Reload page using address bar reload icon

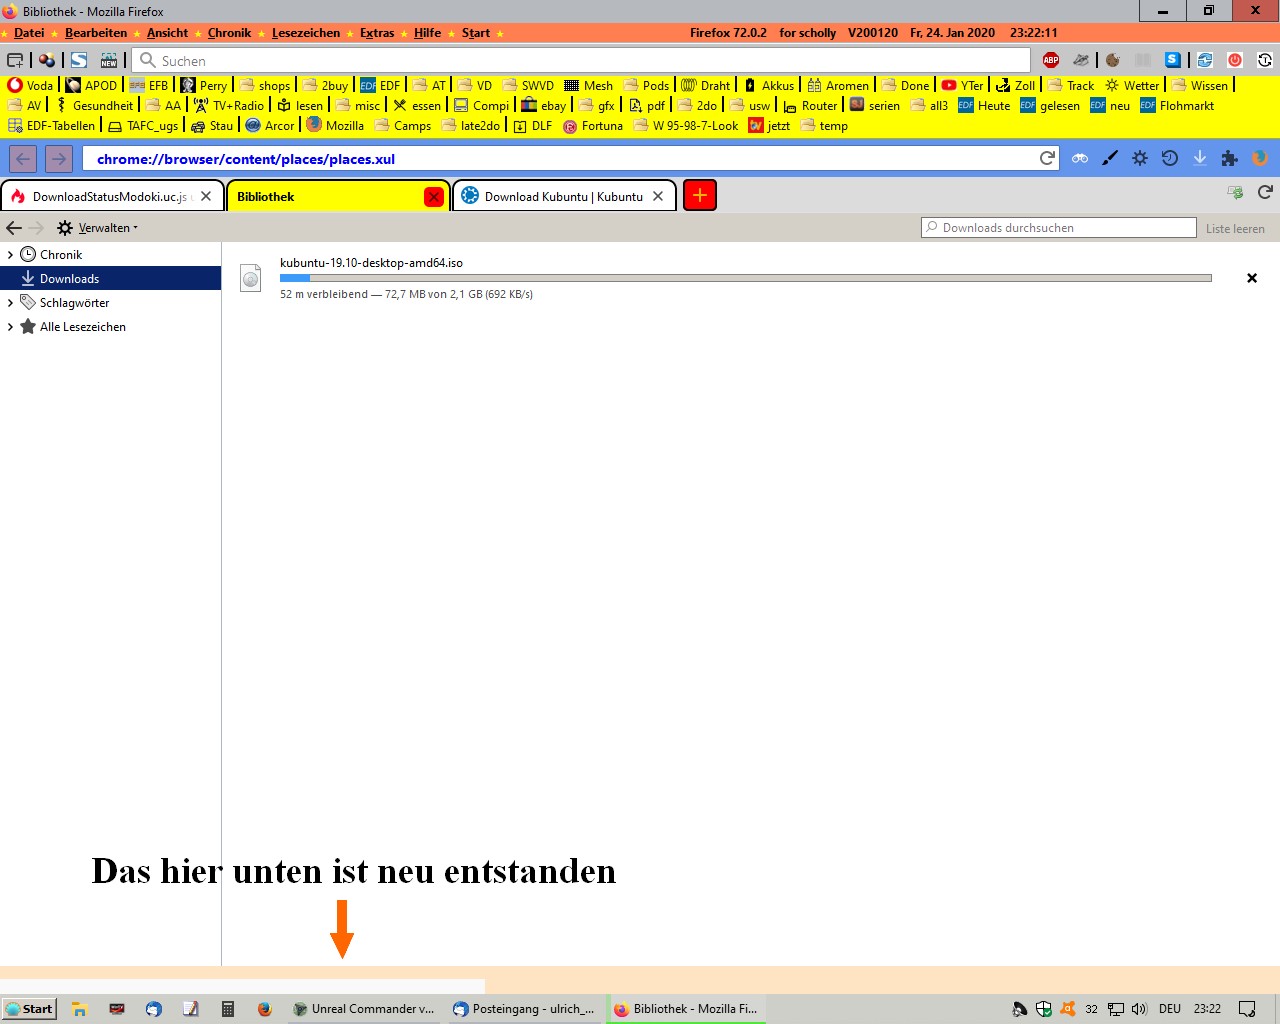point(1047,158)
